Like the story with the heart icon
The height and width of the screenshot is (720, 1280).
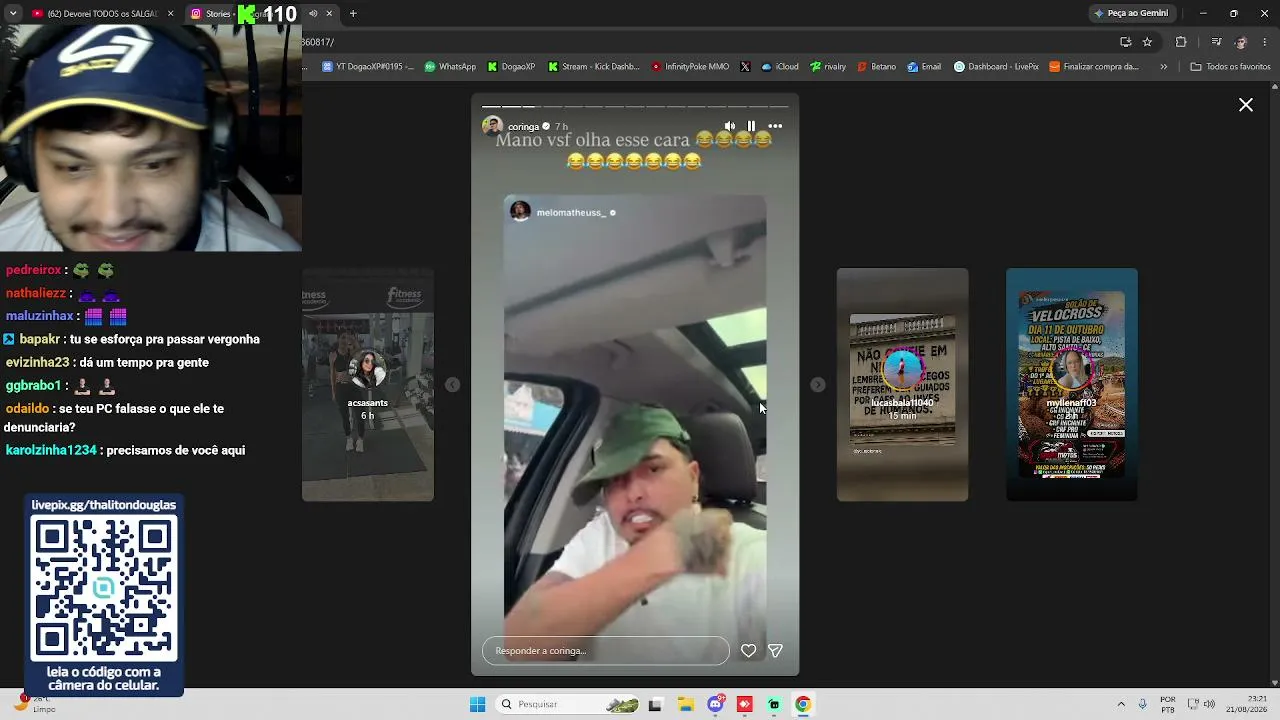(x=748, y=651)
